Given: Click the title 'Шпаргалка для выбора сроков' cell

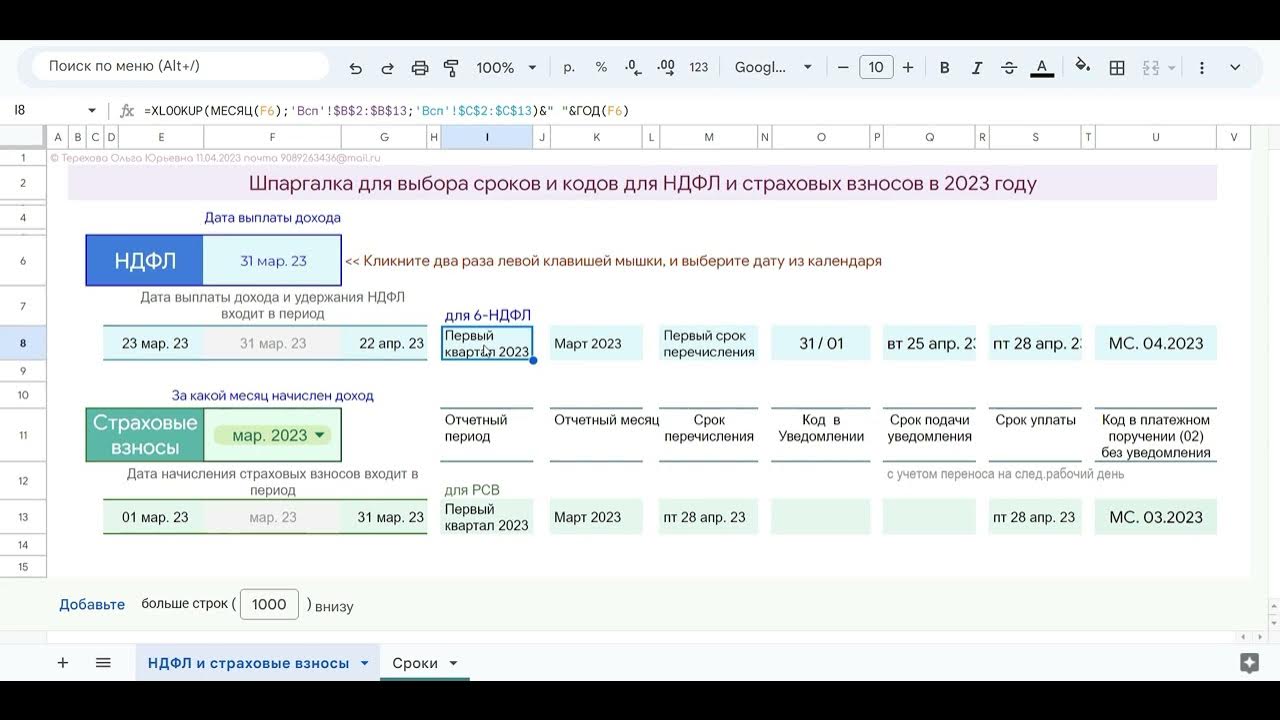Looking at the screenshot, I should click(642, 183).
